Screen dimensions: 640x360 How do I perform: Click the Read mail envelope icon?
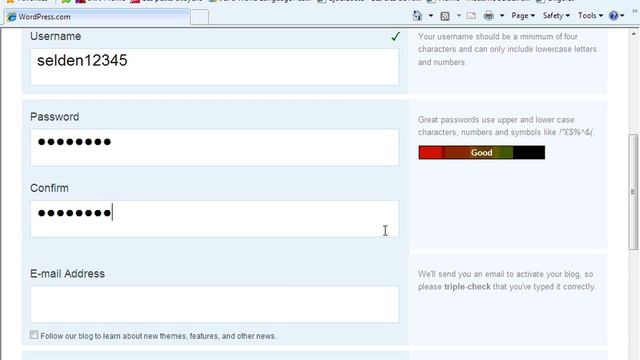[471, 16]
